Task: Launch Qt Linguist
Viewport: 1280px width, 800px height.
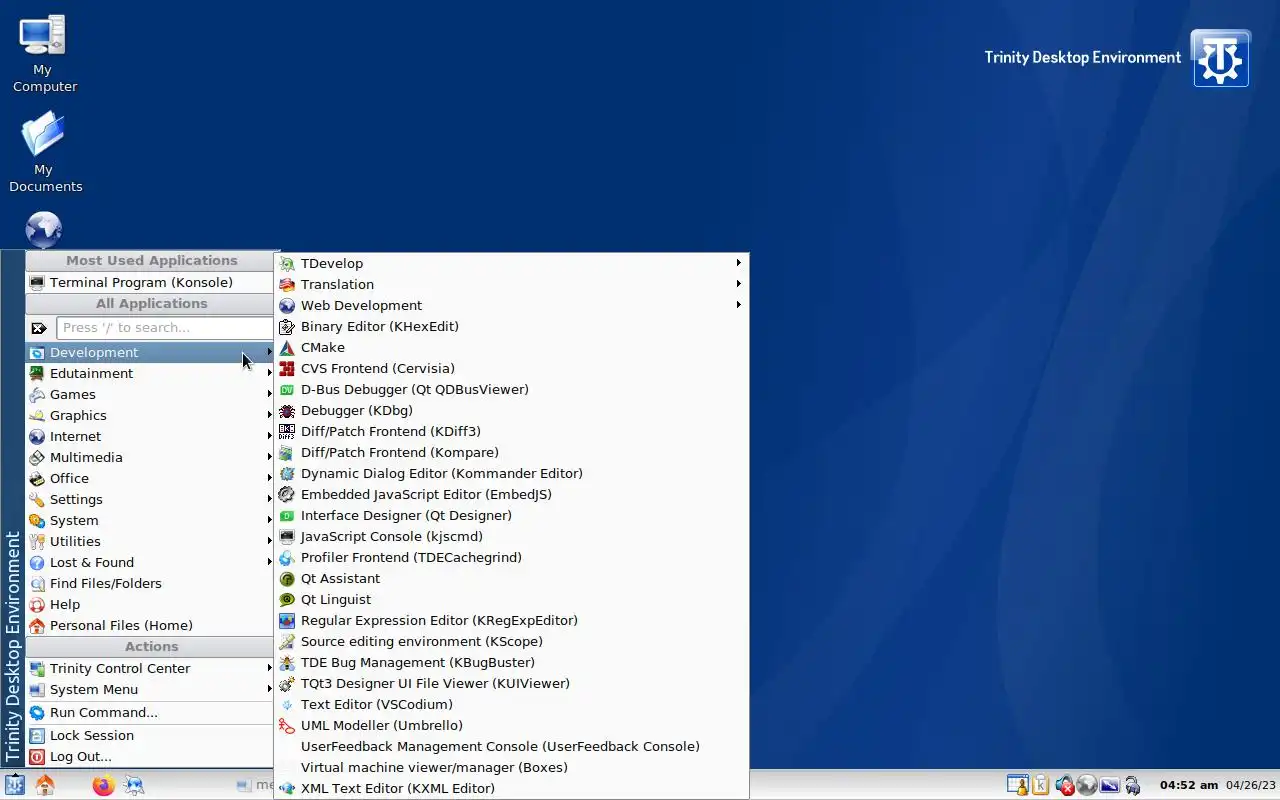Action: tap(511, 599)
